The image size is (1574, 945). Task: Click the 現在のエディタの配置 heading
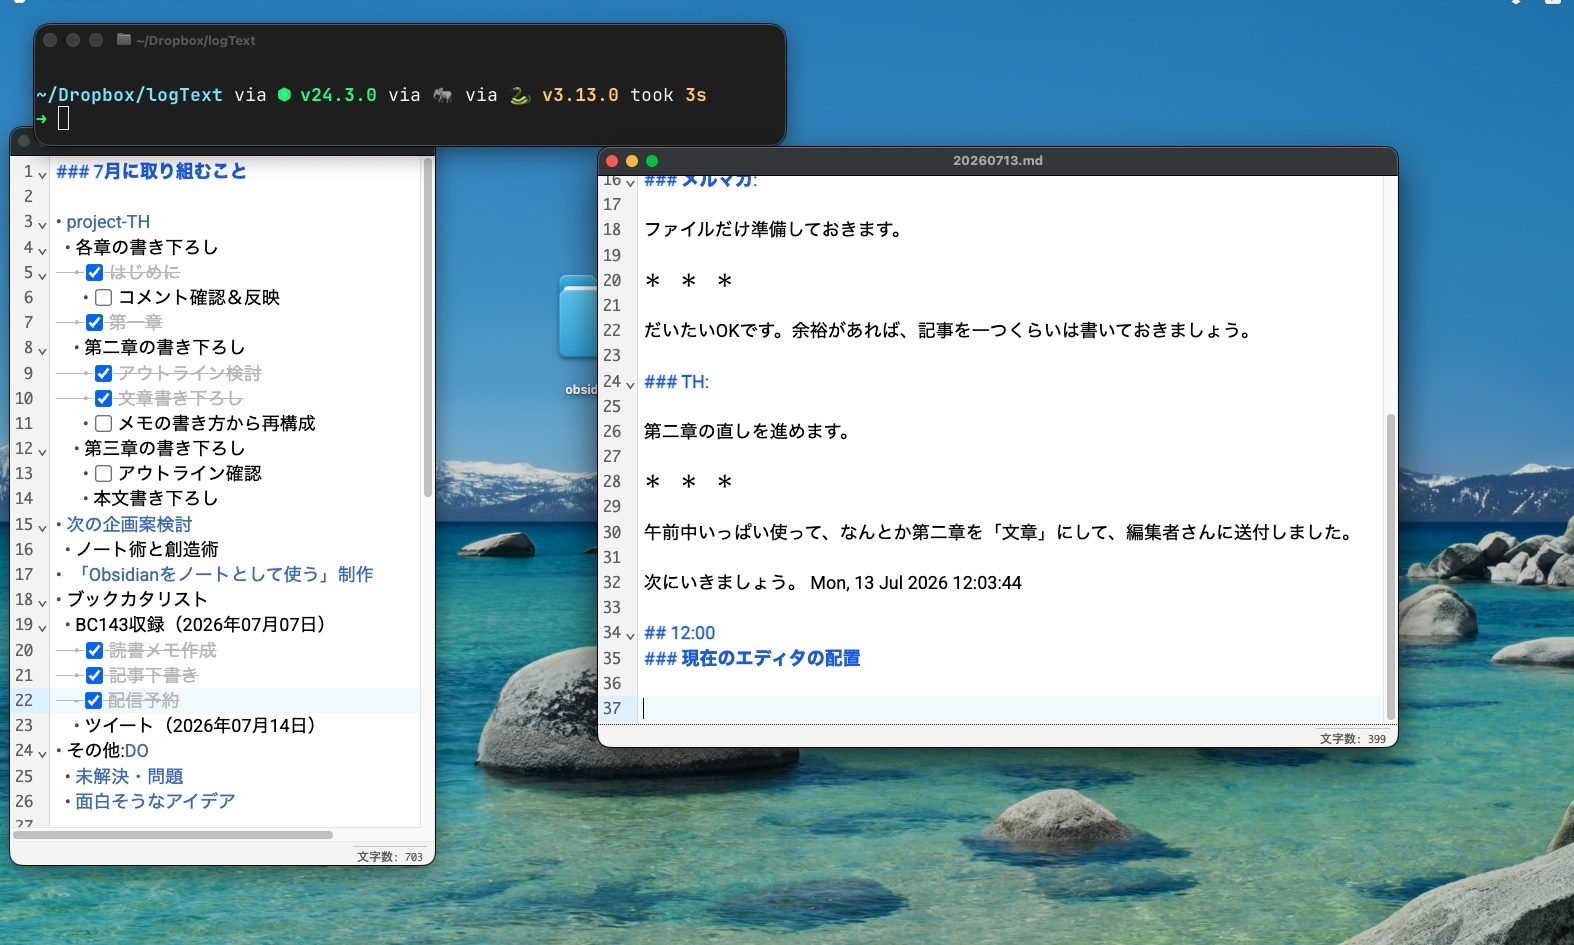[x=752, y=658]
